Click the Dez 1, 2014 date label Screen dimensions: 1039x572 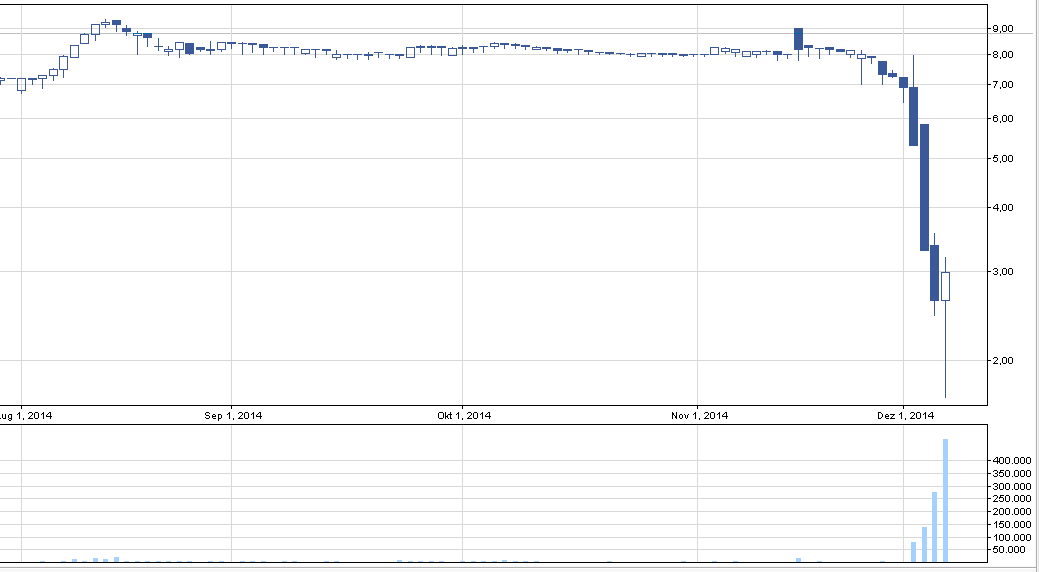point(904,416)
